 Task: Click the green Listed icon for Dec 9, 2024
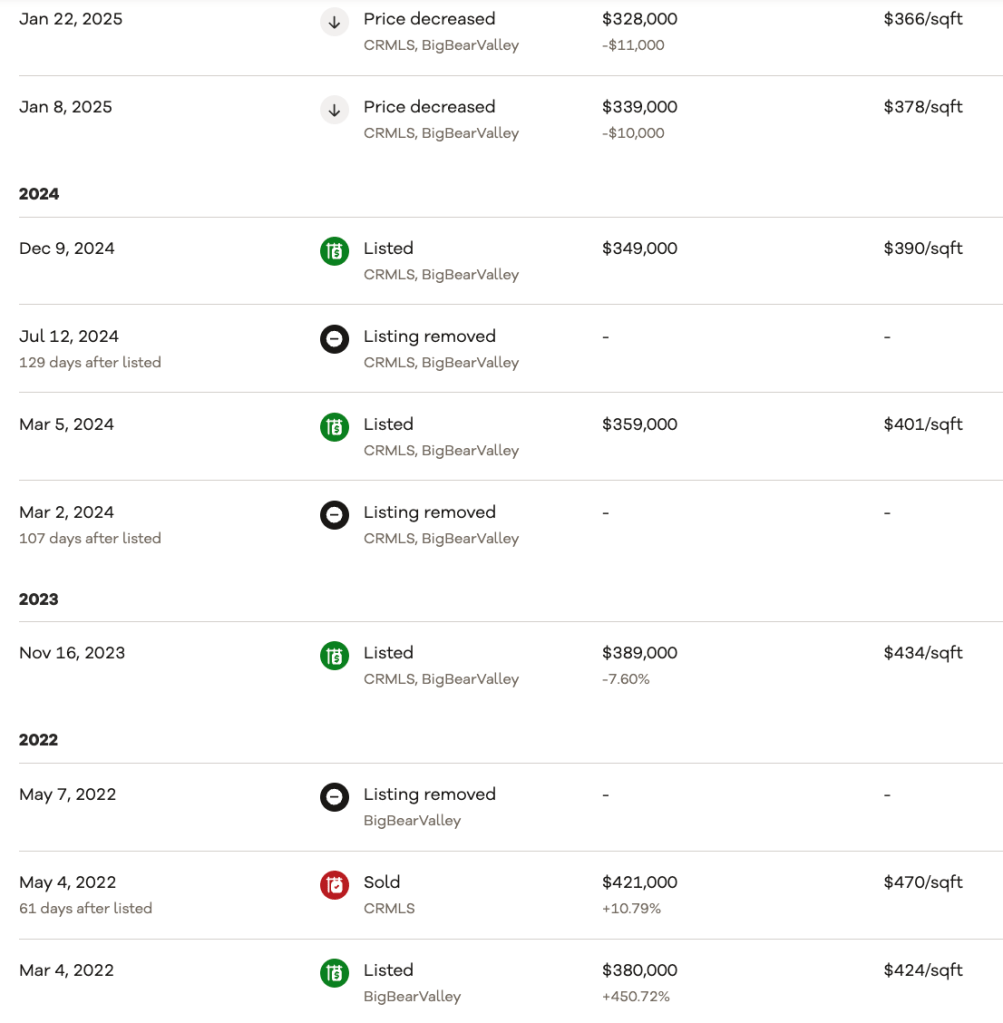[x=334, y=251]
